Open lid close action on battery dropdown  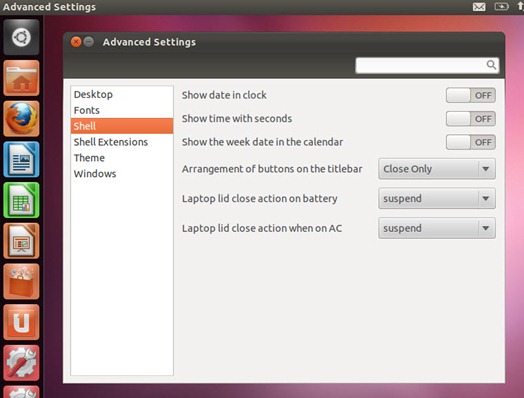(437, 198)
